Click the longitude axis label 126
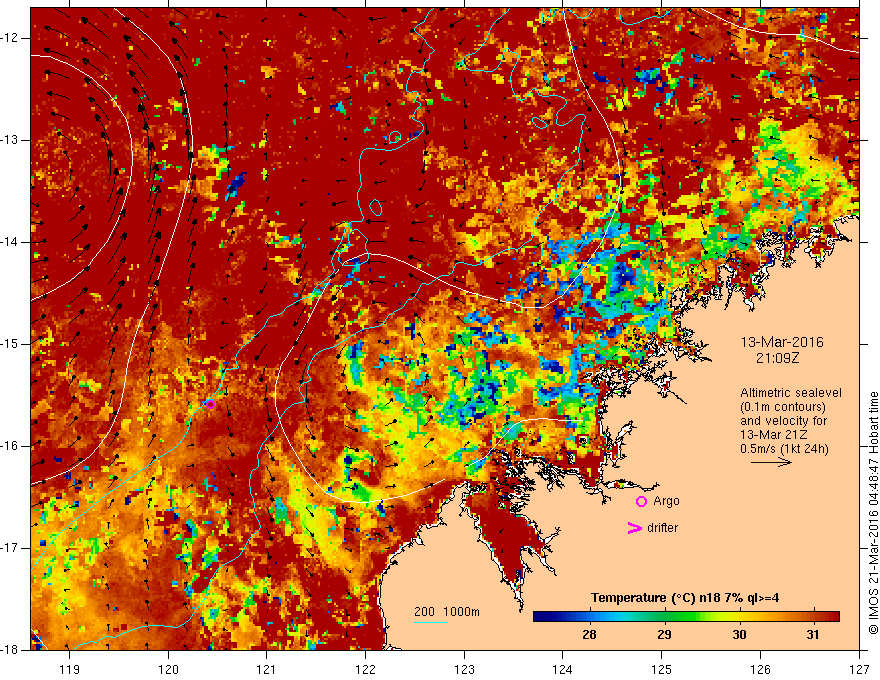Image resolution: width=880 pixels, height=680 pixels. coord(760,669)
